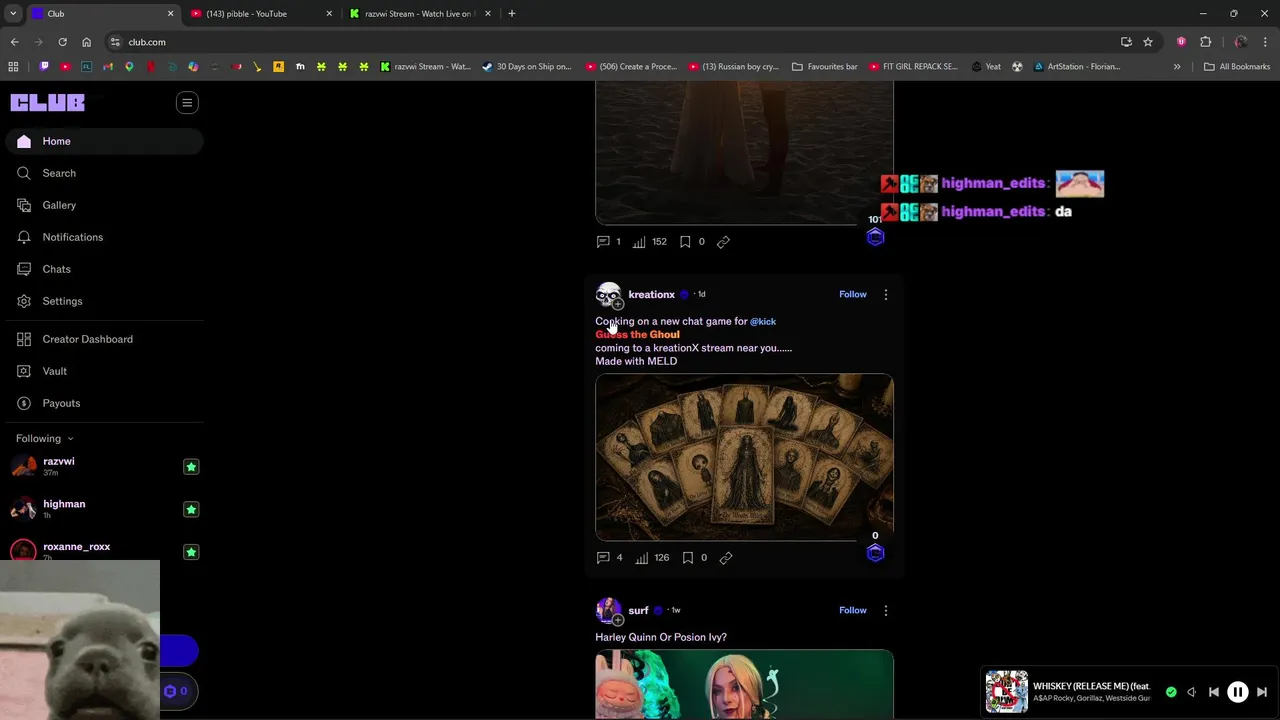Open the Home page in sidebar
Viewport: 1280px width, 720px height.
(x=104, y=141)
